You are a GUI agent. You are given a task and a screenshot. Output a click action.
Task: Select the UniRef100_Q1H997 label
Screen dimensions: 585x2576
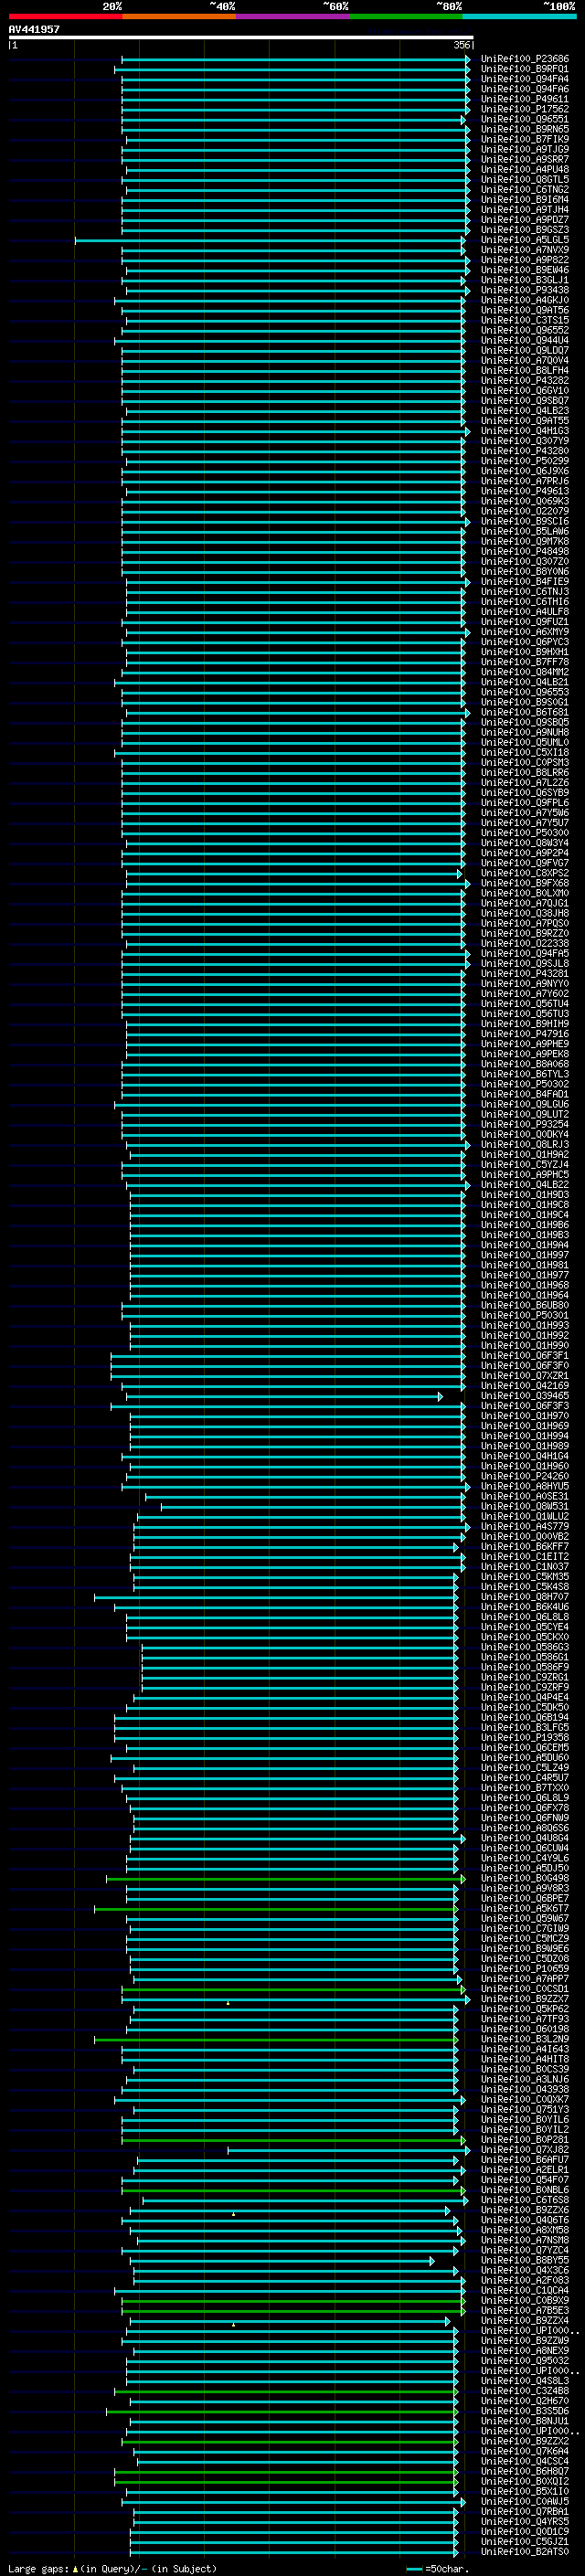pos(525,1255)
